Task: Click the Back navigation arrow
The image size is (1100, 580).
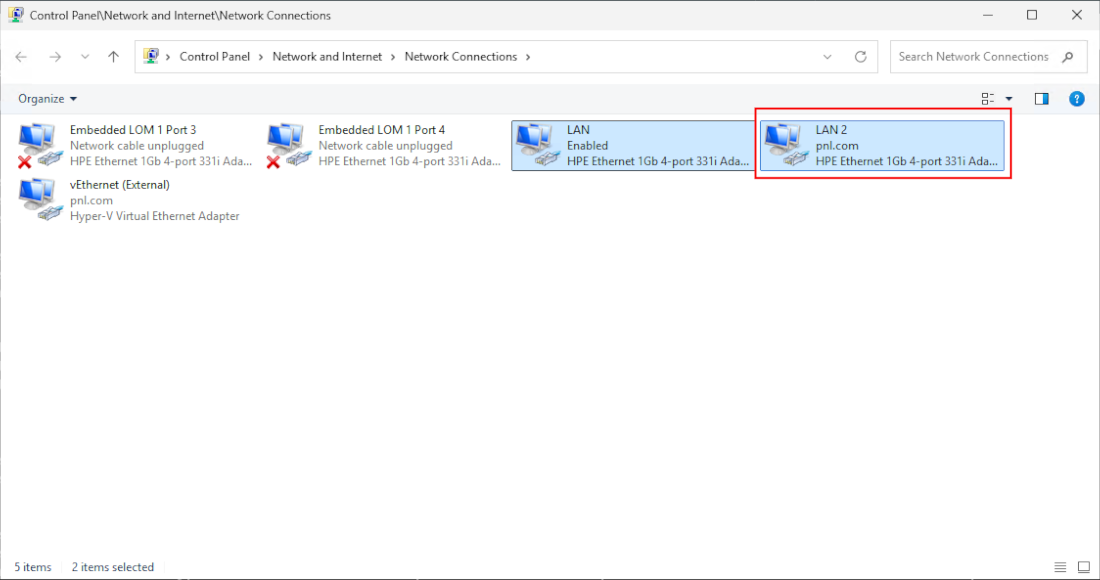Action: pyautogui.click(x=21, y=57)
